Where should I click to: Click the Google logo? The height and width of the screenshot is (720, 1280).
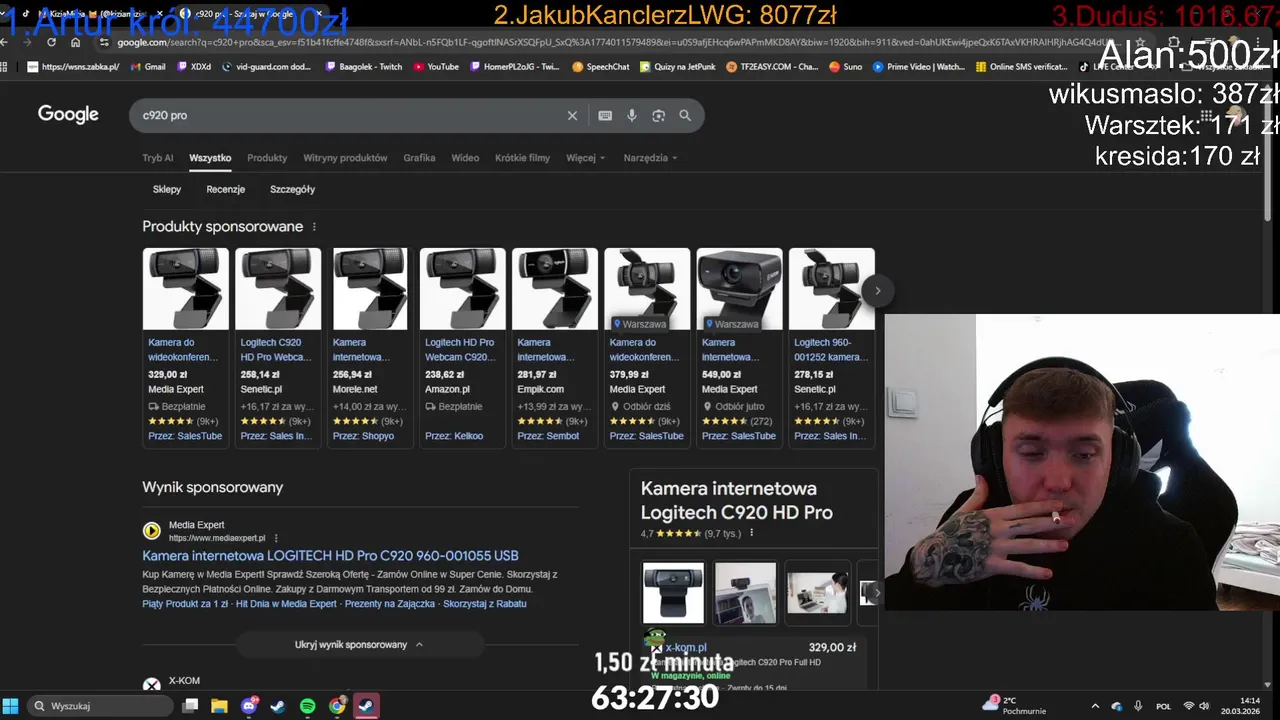click(x=68, y=114)
